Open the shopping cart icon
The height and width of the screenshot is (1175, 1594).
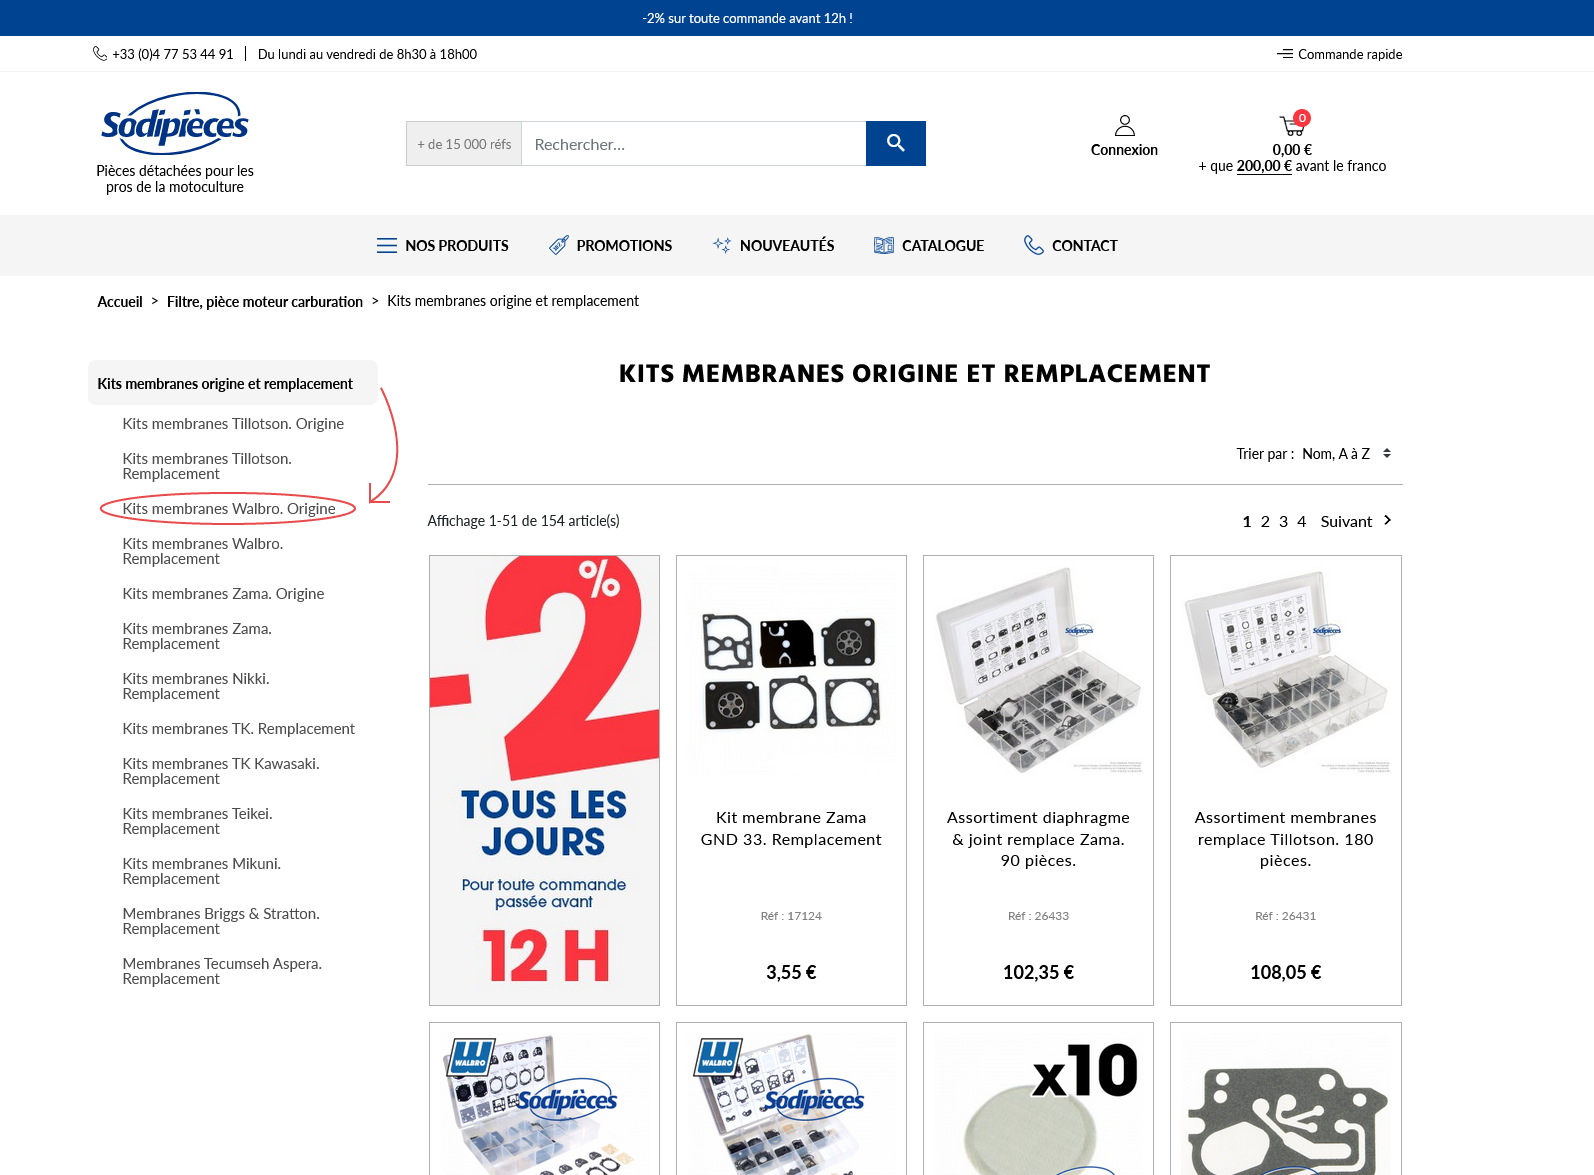point(1292,125)
